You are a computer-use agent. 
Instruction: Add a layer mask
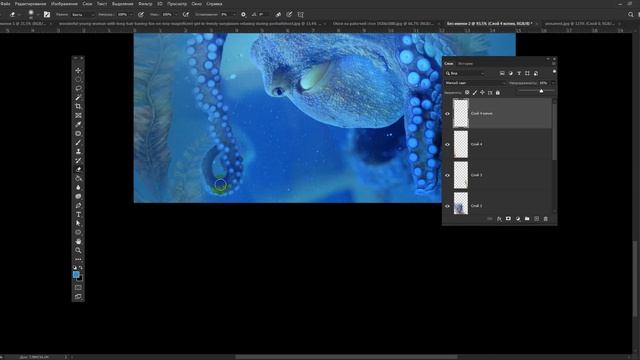(x=508, y=219)
